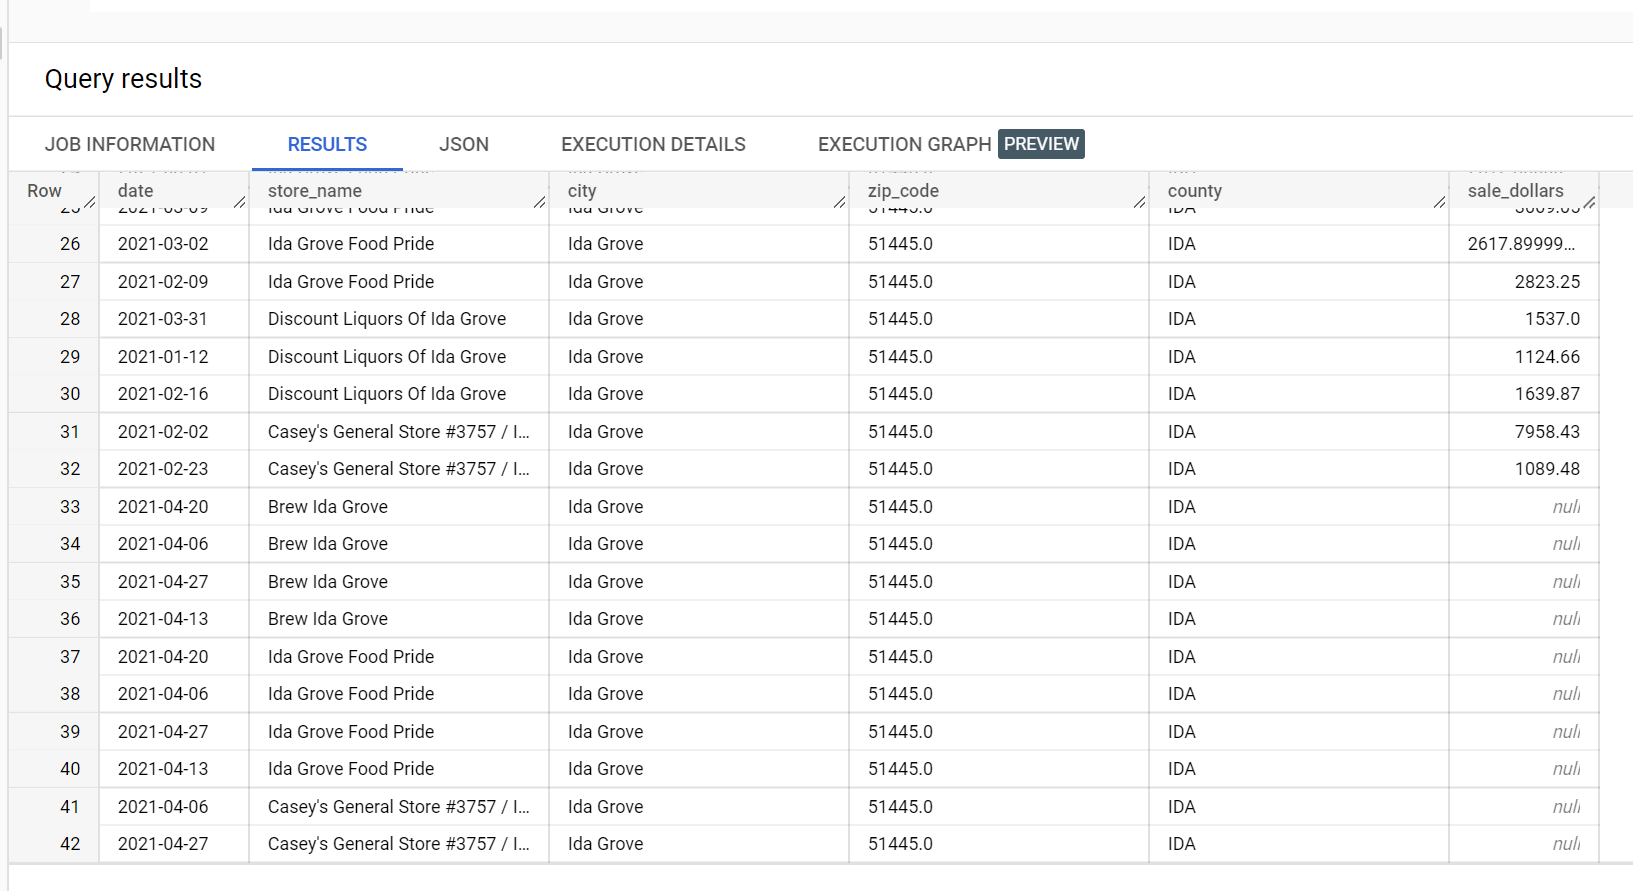The image size is (1633, 891).
Task: Click the store_name column resize handle
Action: [x=540, y=202]
